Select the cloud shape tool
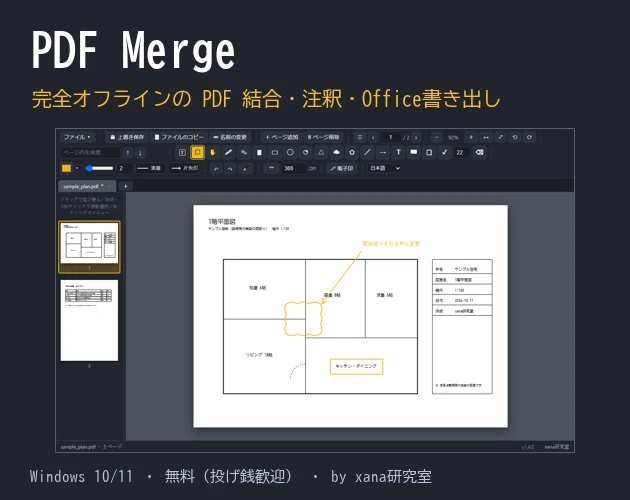The image size is (630, 500). (x=336, y=152)
